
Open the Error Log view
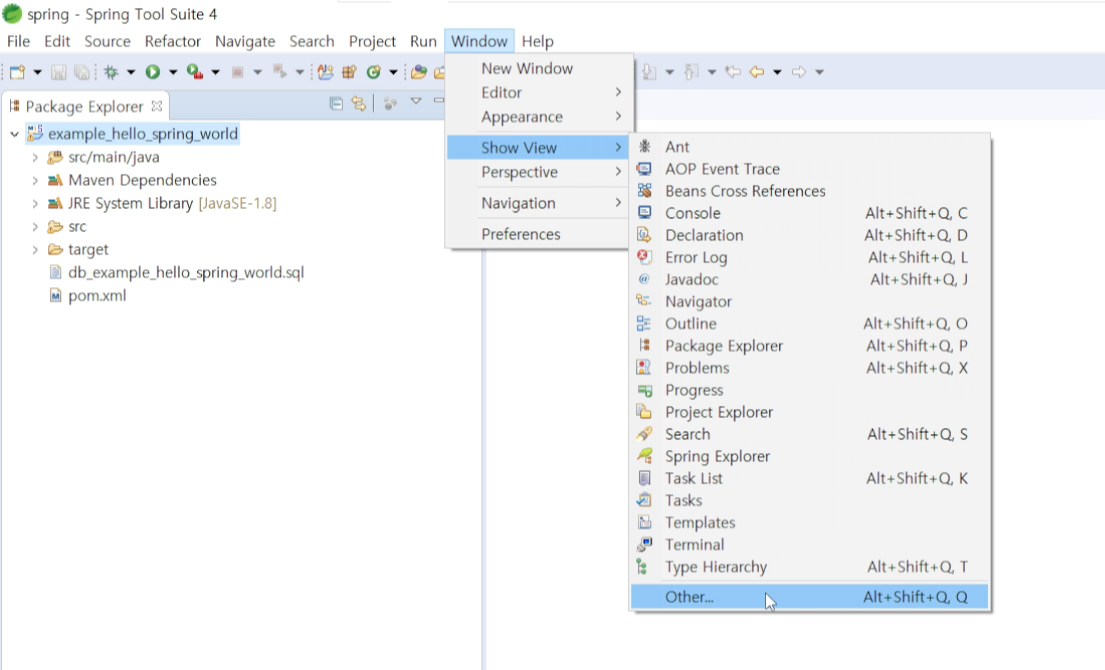pyautogui.click(x=810, y=257)
